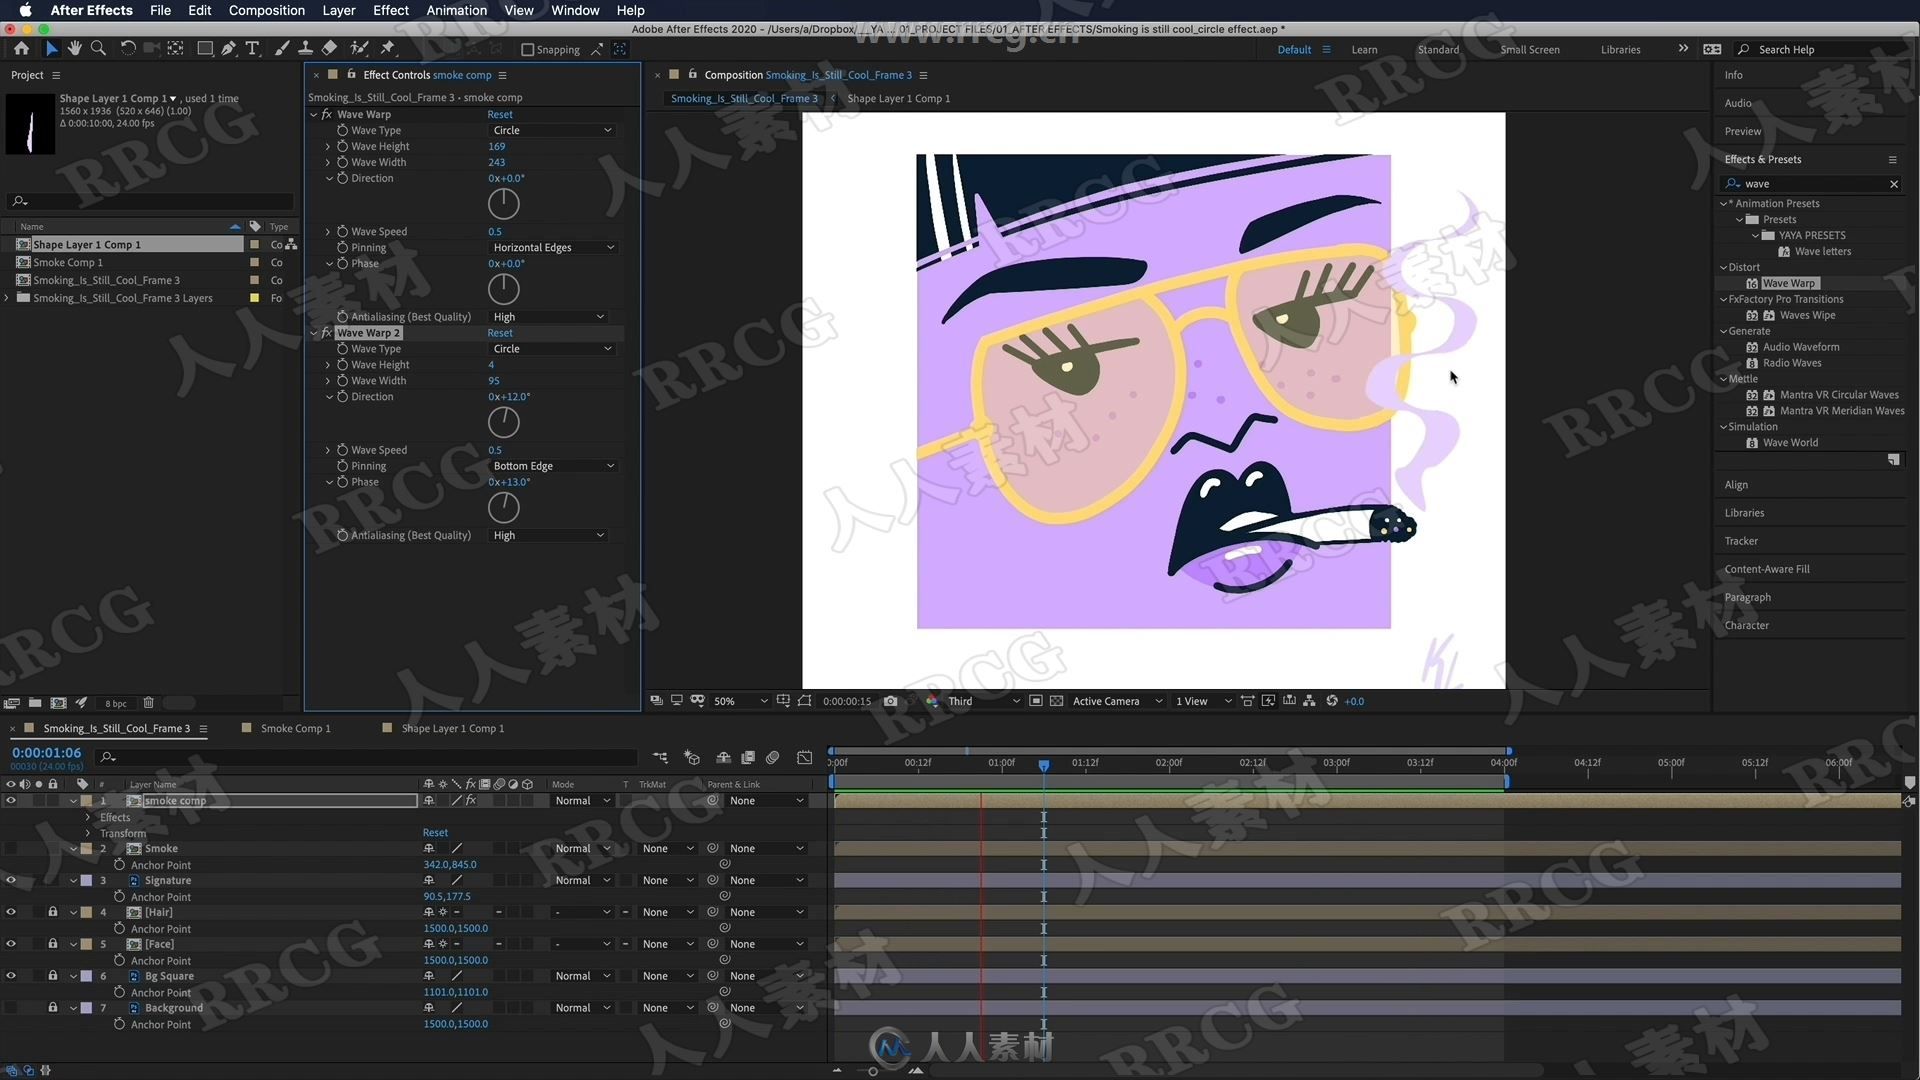Click the Reset Exposure icon

pos(1332,701)
